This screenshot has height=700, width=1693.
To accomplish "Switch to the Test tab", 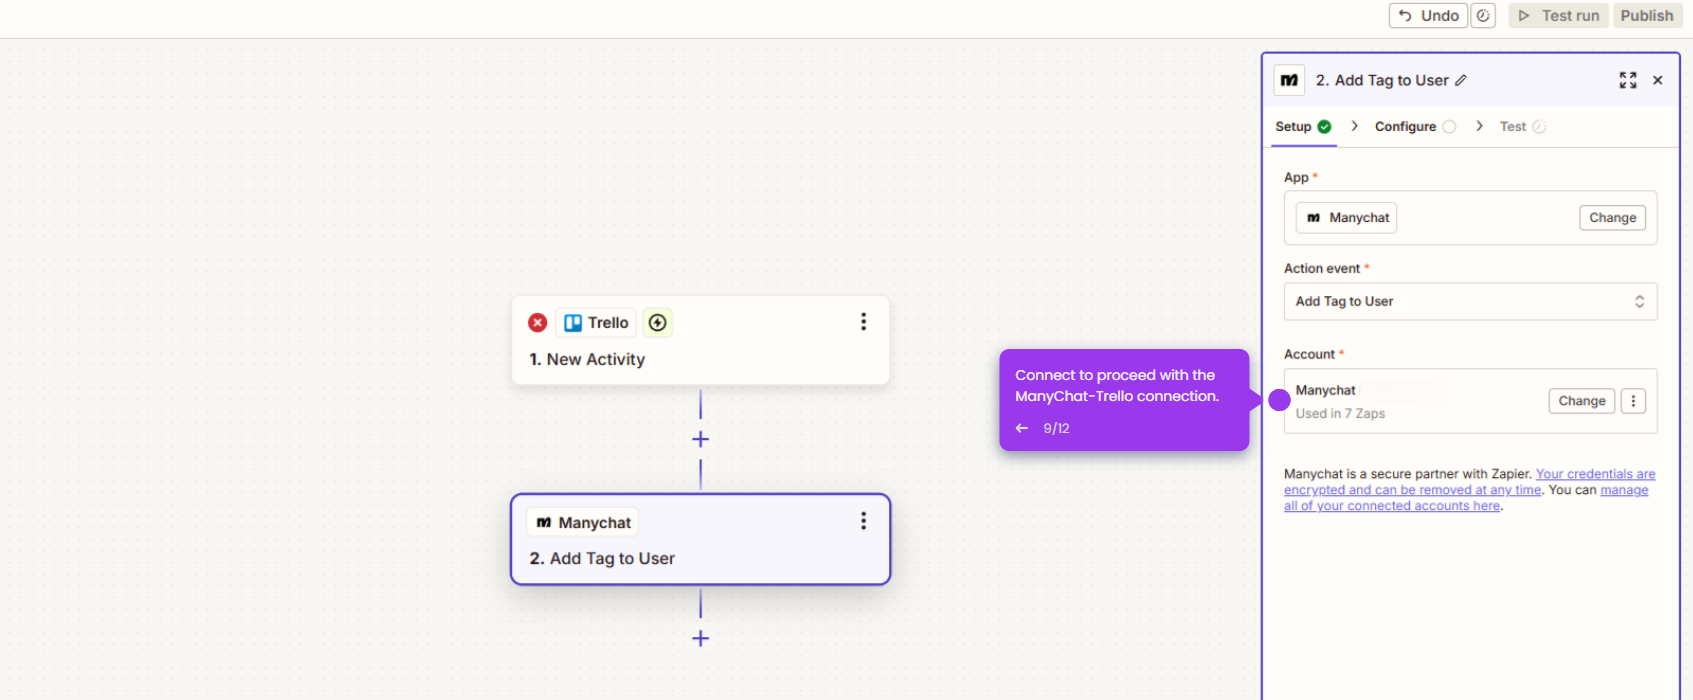I will tap(1522, 127).
